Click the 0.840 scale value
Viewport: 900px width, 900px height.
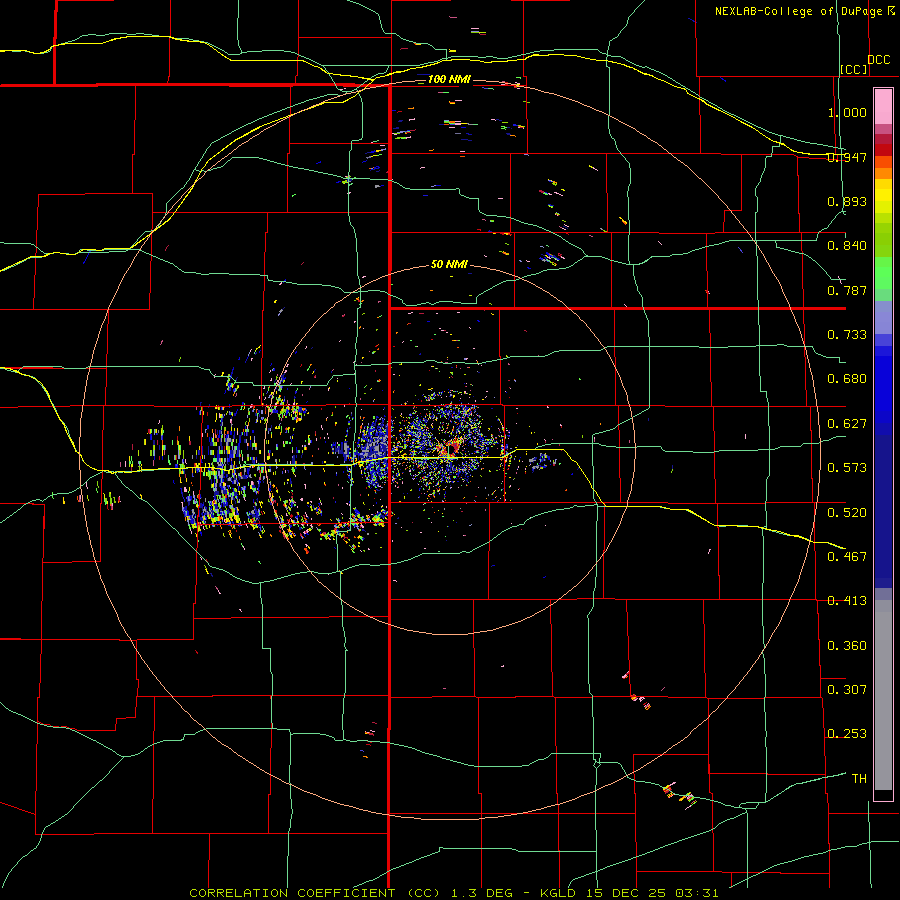tap(847, 246)
